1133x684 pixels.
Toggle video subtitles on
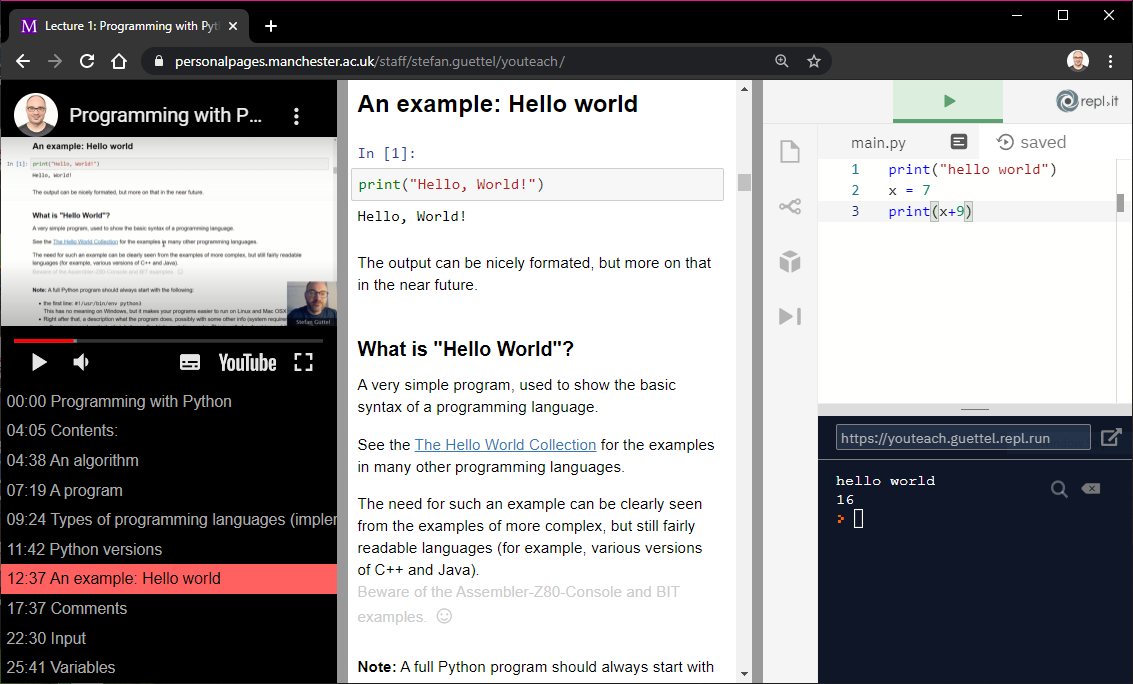(190, 362)
